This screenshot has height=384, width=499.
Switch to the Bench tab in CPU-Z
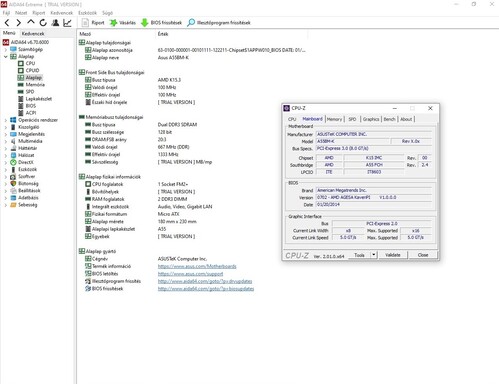[x=389, y=119]
